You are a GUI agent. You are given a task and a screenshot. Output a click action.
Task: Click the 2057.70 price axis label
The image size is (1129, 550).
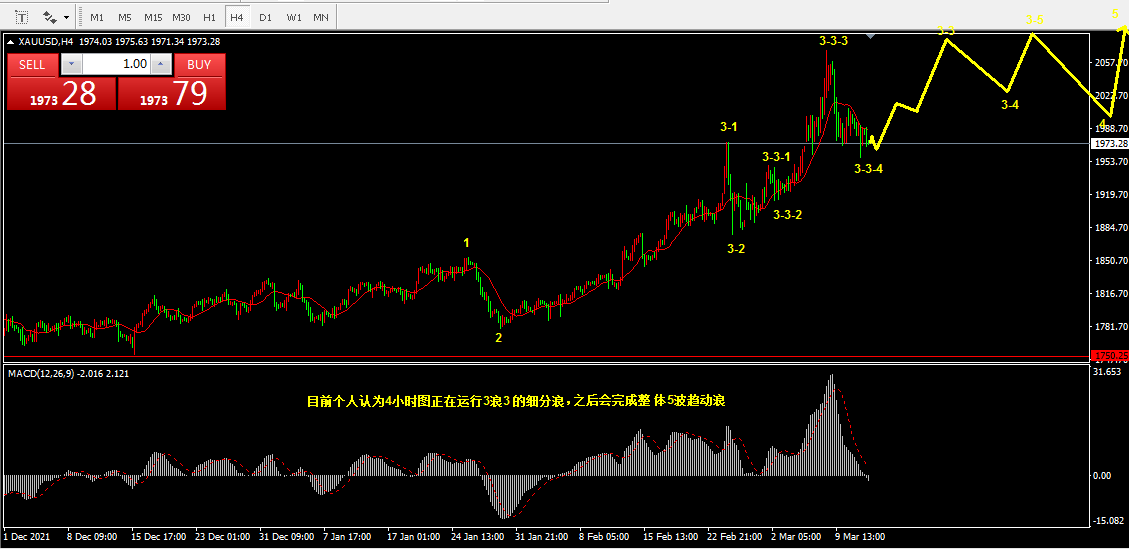pos(1111,63)
